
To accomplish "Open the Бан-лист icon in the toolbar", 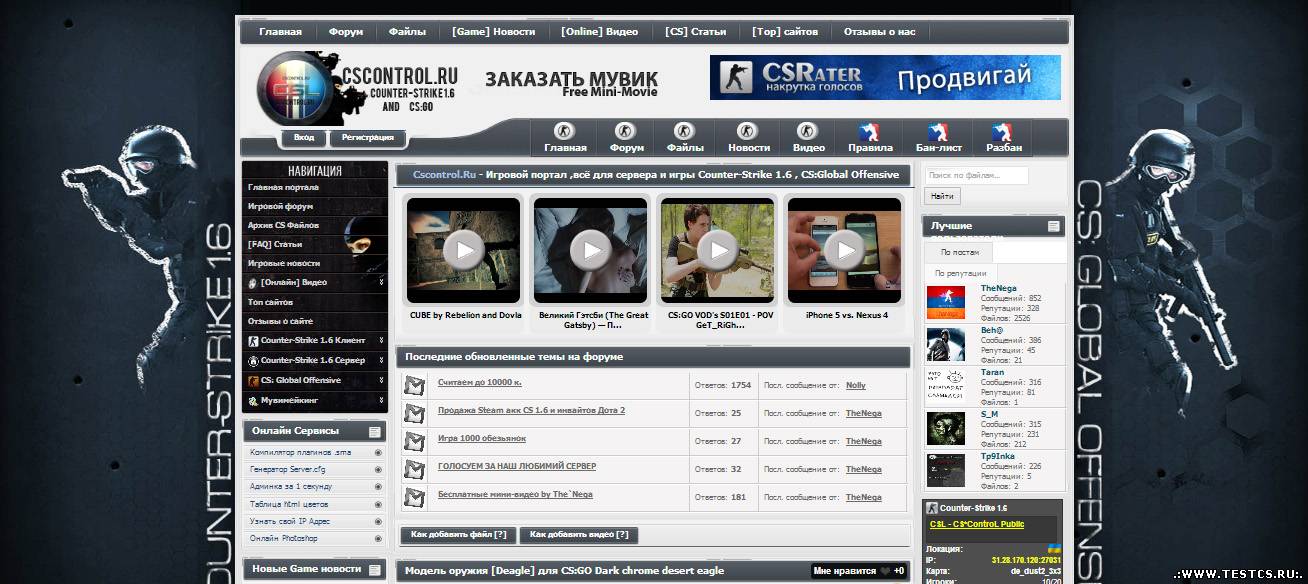I will [937, 131].
